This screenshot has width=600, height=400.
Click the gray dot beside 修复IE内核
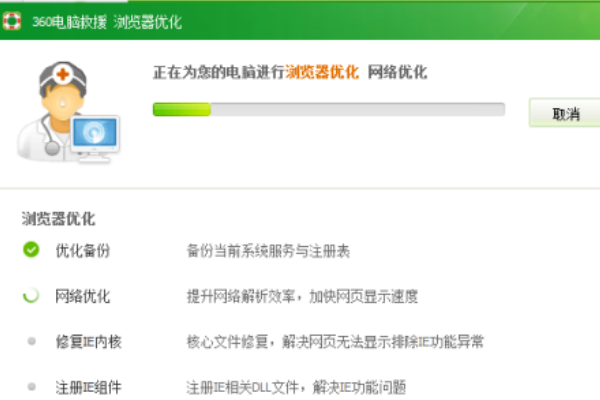(x=32, y=341)
